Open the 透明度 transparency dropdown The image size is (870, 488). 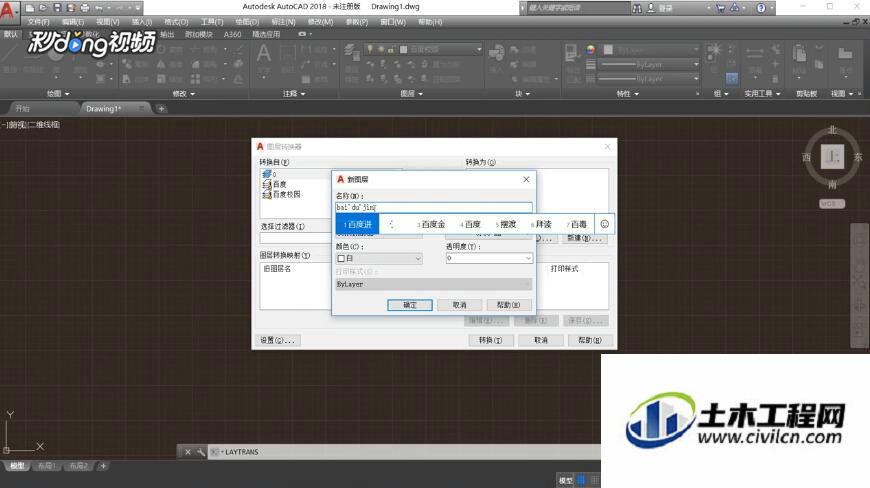(x=489, y=258)
